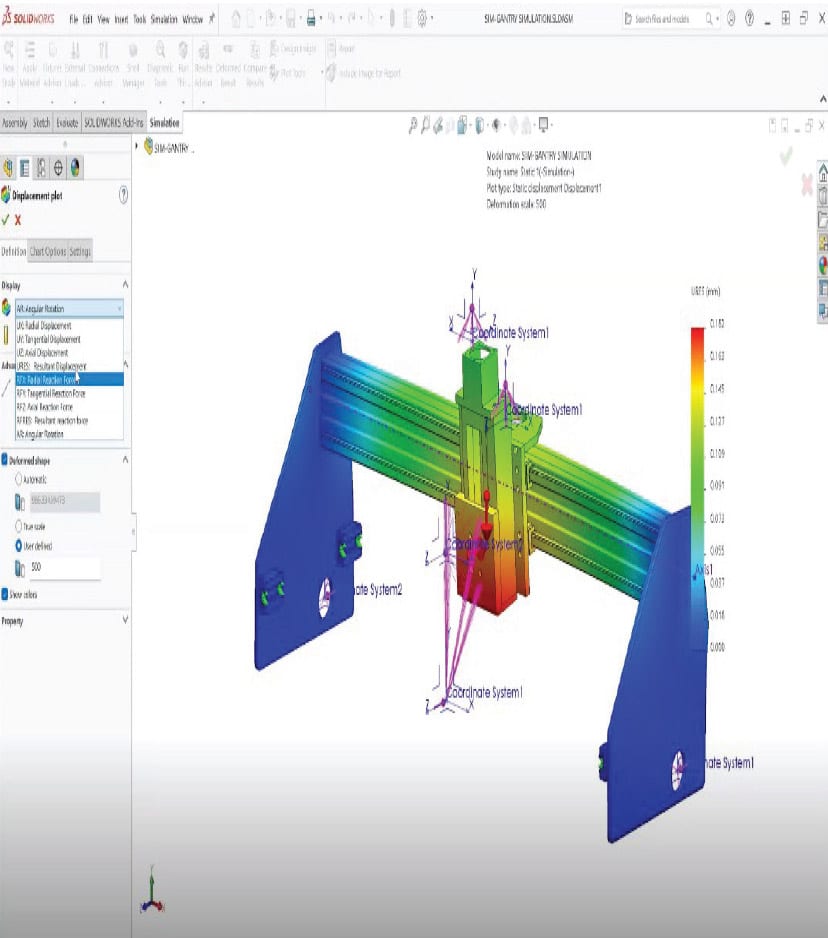This screenshot has width=828, height=938.
Task: Switch to the Evaluate command tab
Action: (67, 123)
